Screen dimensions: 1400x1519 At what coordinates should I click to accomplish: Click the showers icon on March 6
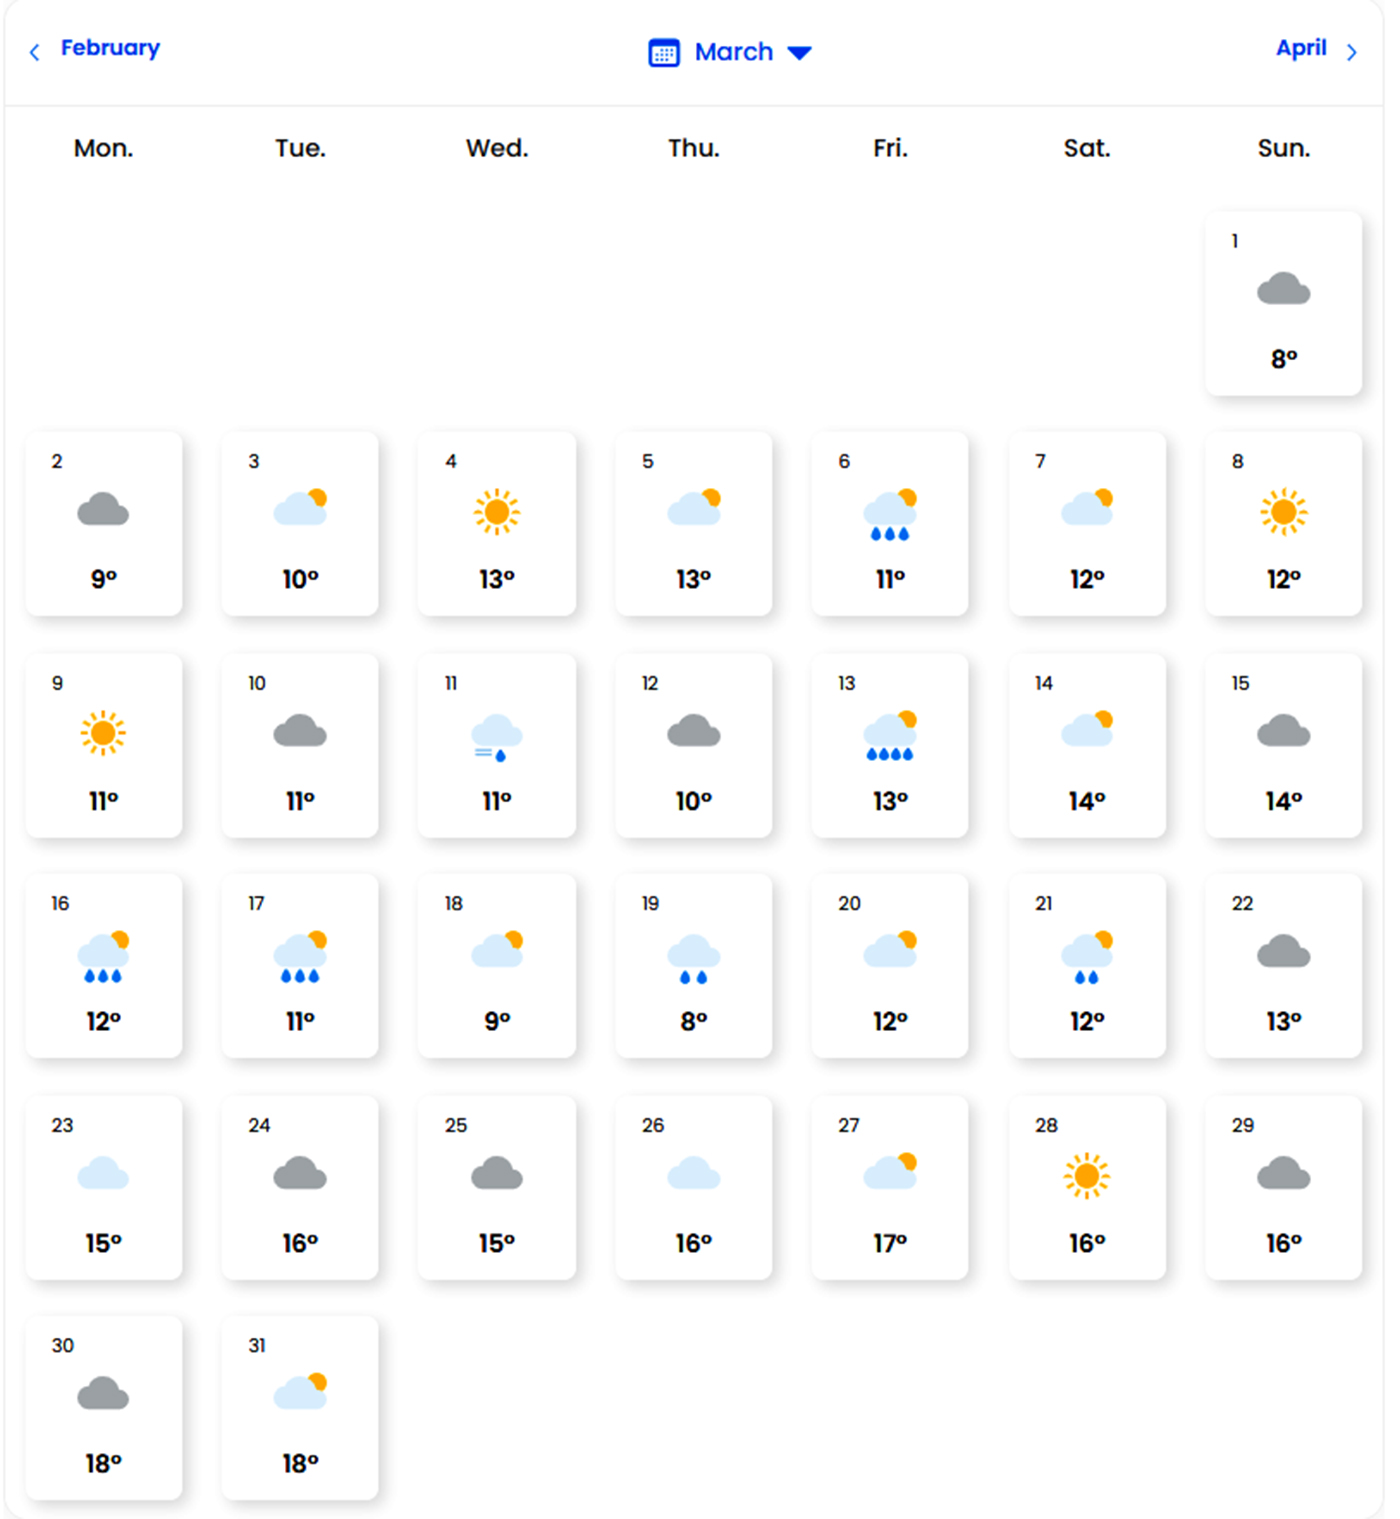point(890,515)
